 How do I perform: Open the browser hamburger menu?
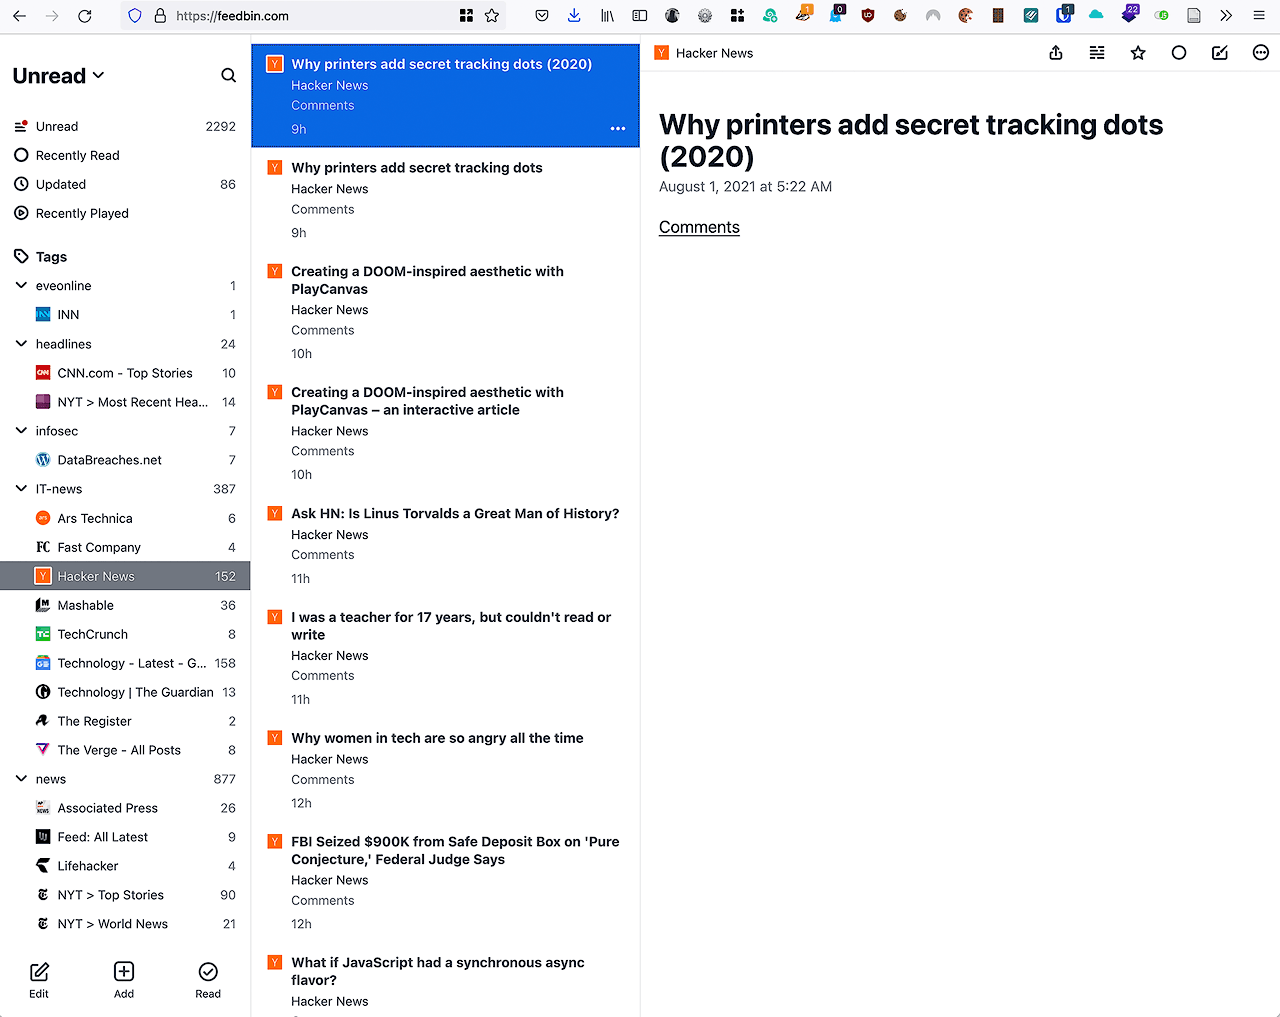point(1259,16)
